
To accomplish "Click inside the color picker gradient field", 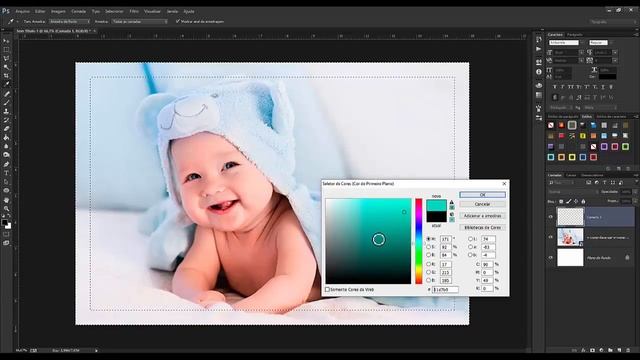I will (368, 241).
